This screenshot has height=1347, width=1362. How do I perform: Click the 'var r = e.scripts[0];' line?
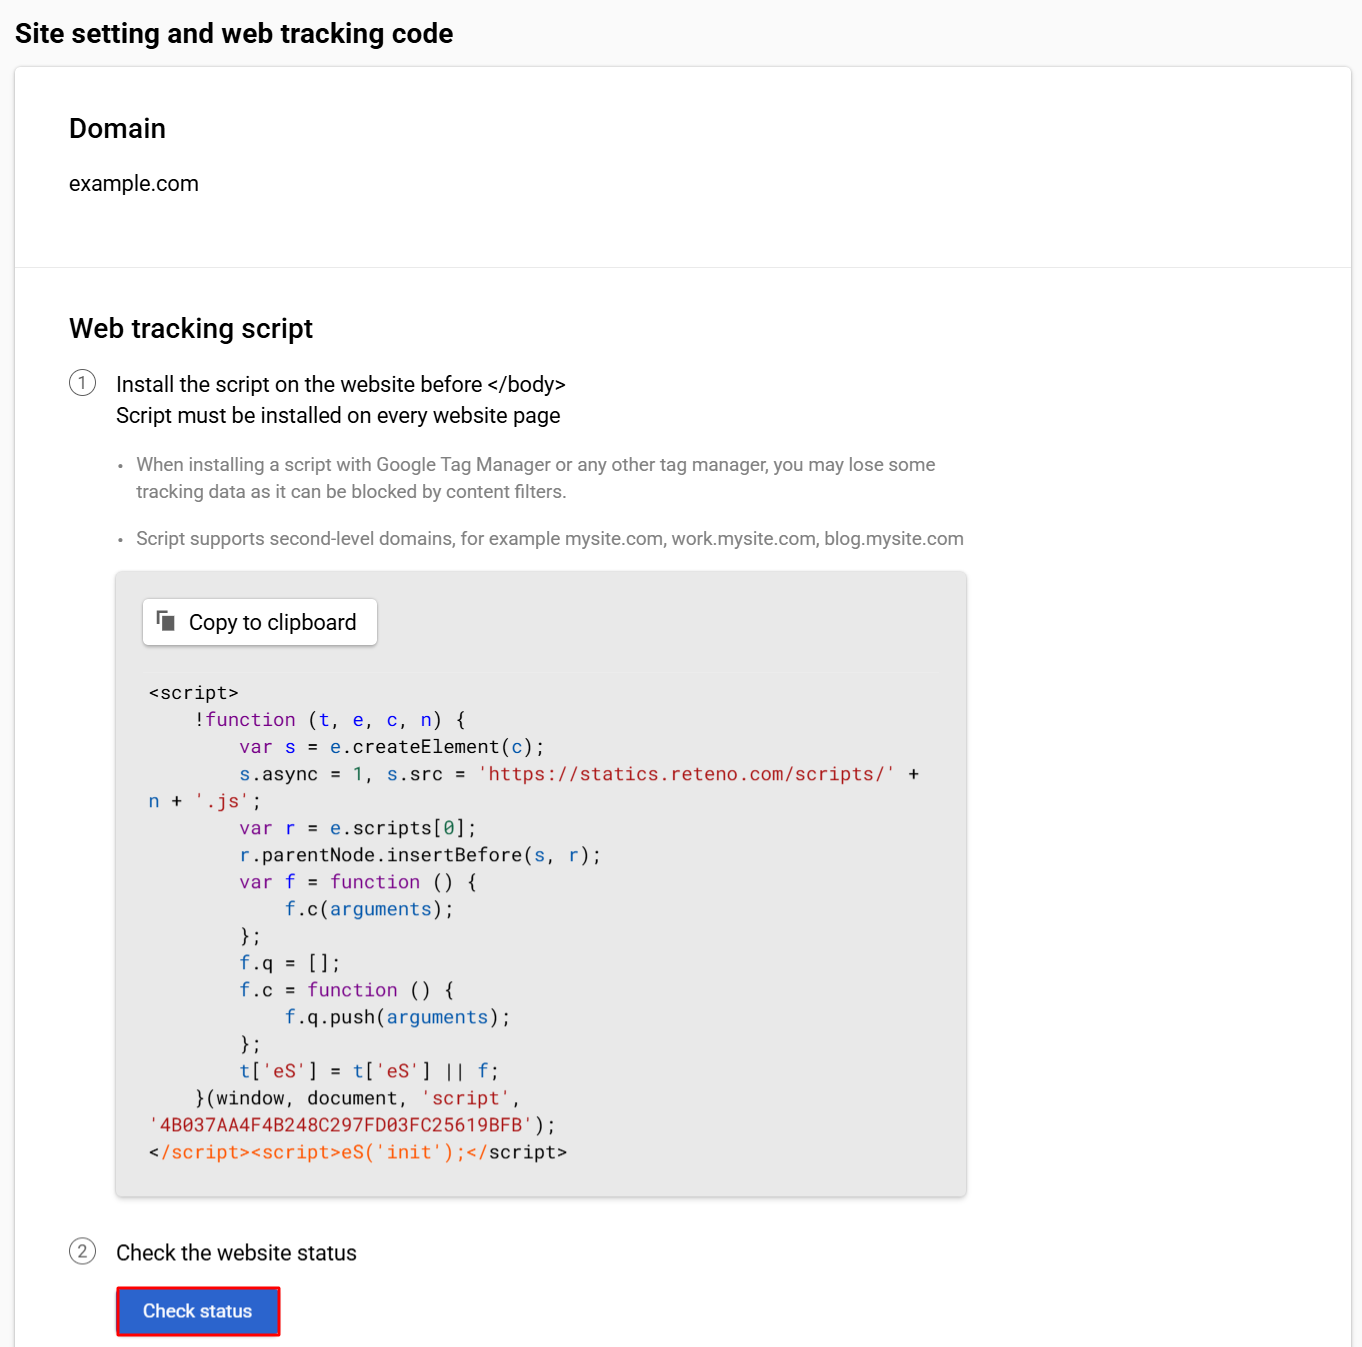(x=358, y=828)
